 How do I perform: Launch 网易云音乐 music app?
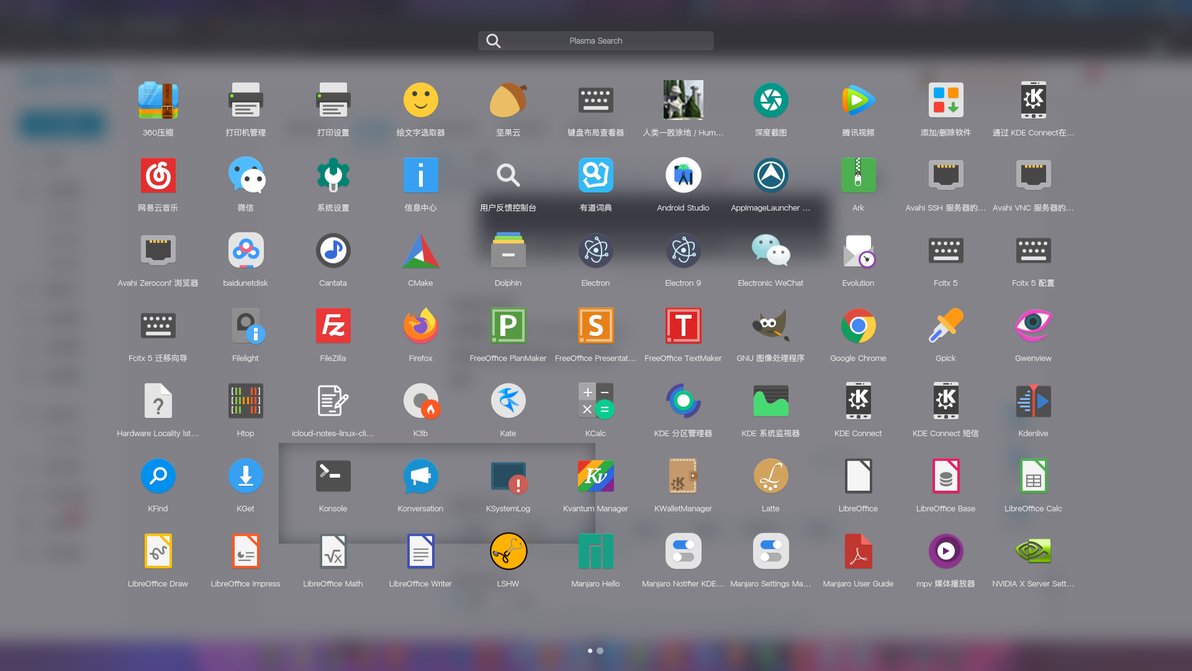(158, 176)
